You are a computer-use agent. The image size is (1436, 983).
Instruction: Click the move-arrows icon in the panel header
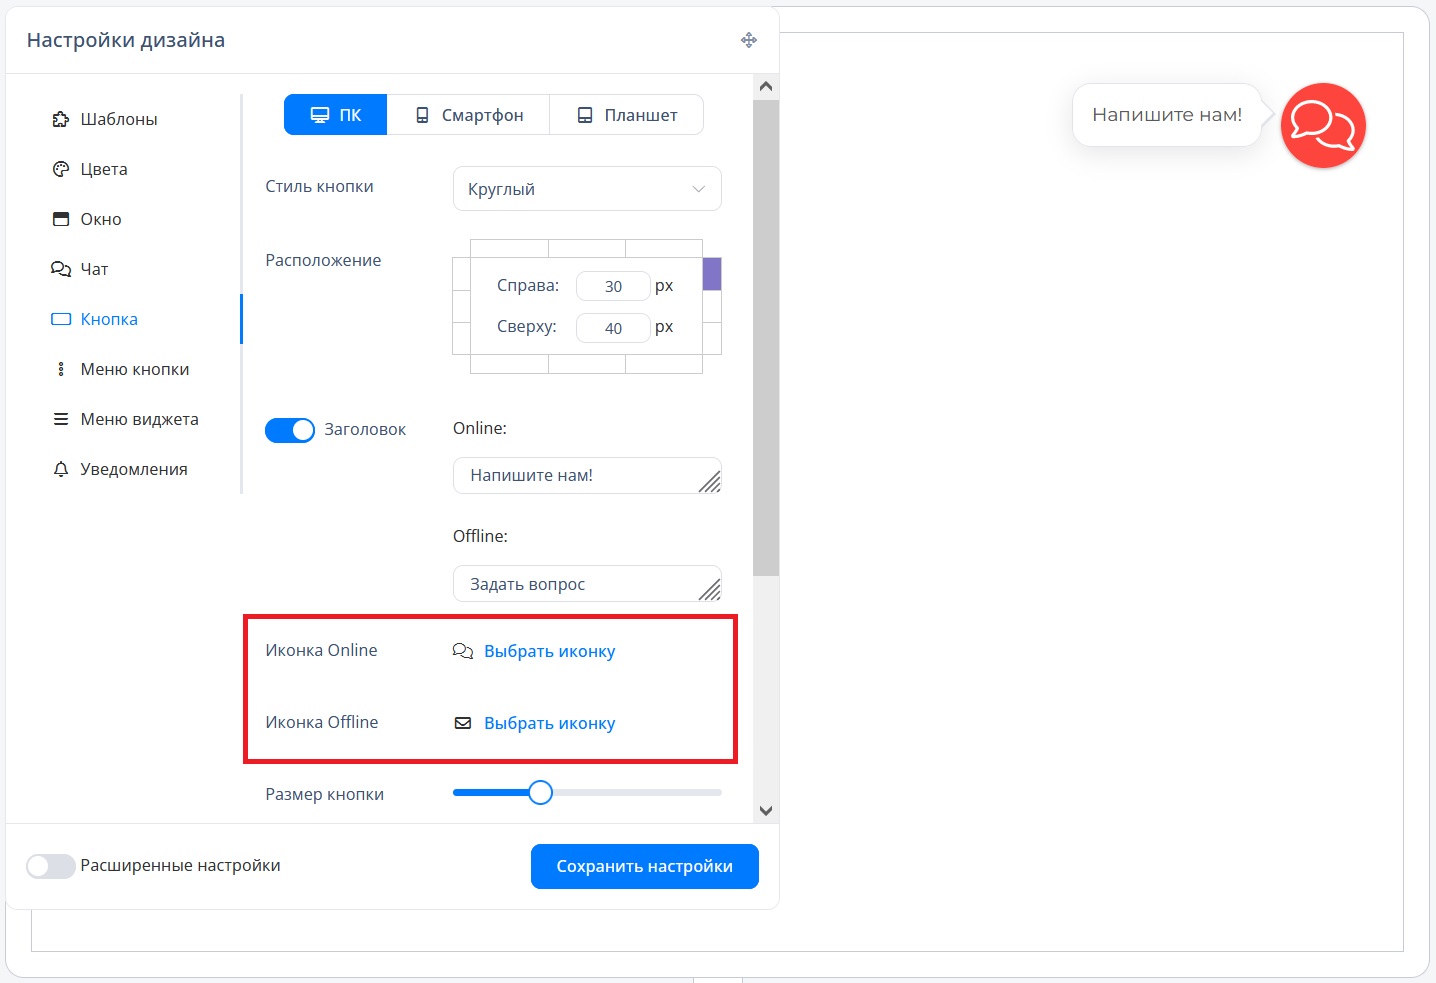[x=748, y=40]
